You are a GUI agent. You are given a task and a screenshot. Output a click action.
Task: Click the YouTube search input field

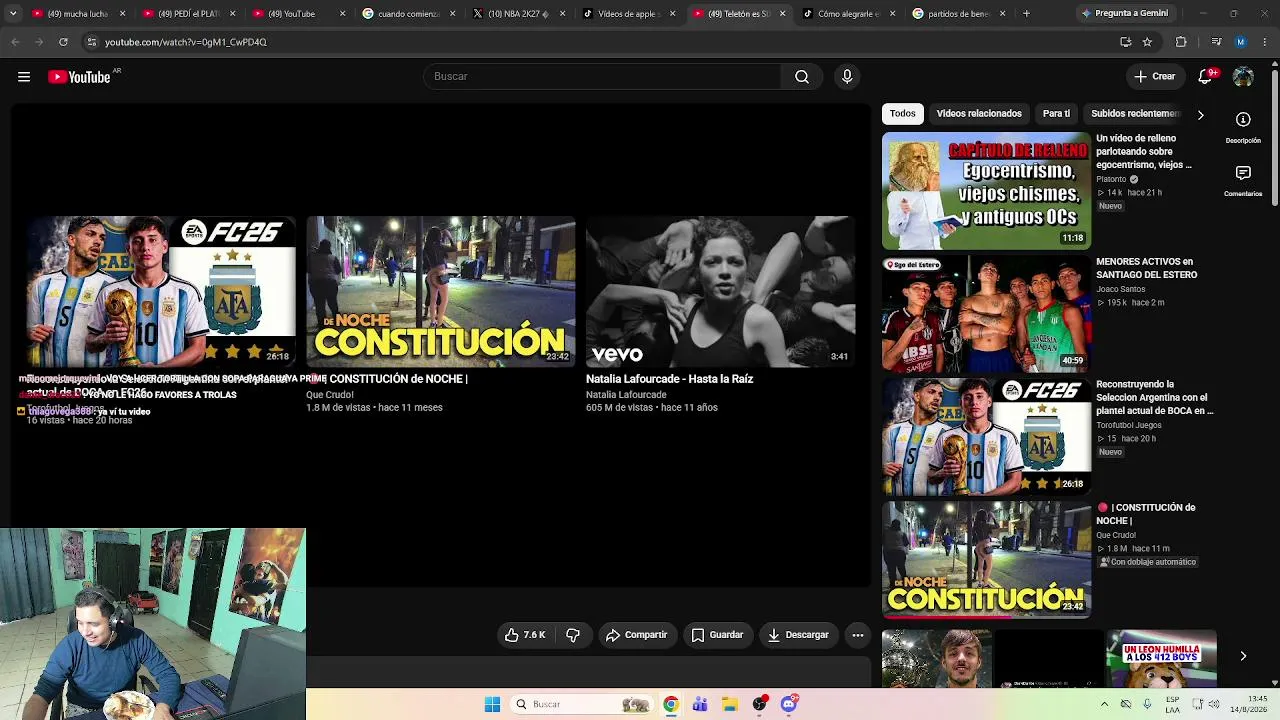click(603, 77)
